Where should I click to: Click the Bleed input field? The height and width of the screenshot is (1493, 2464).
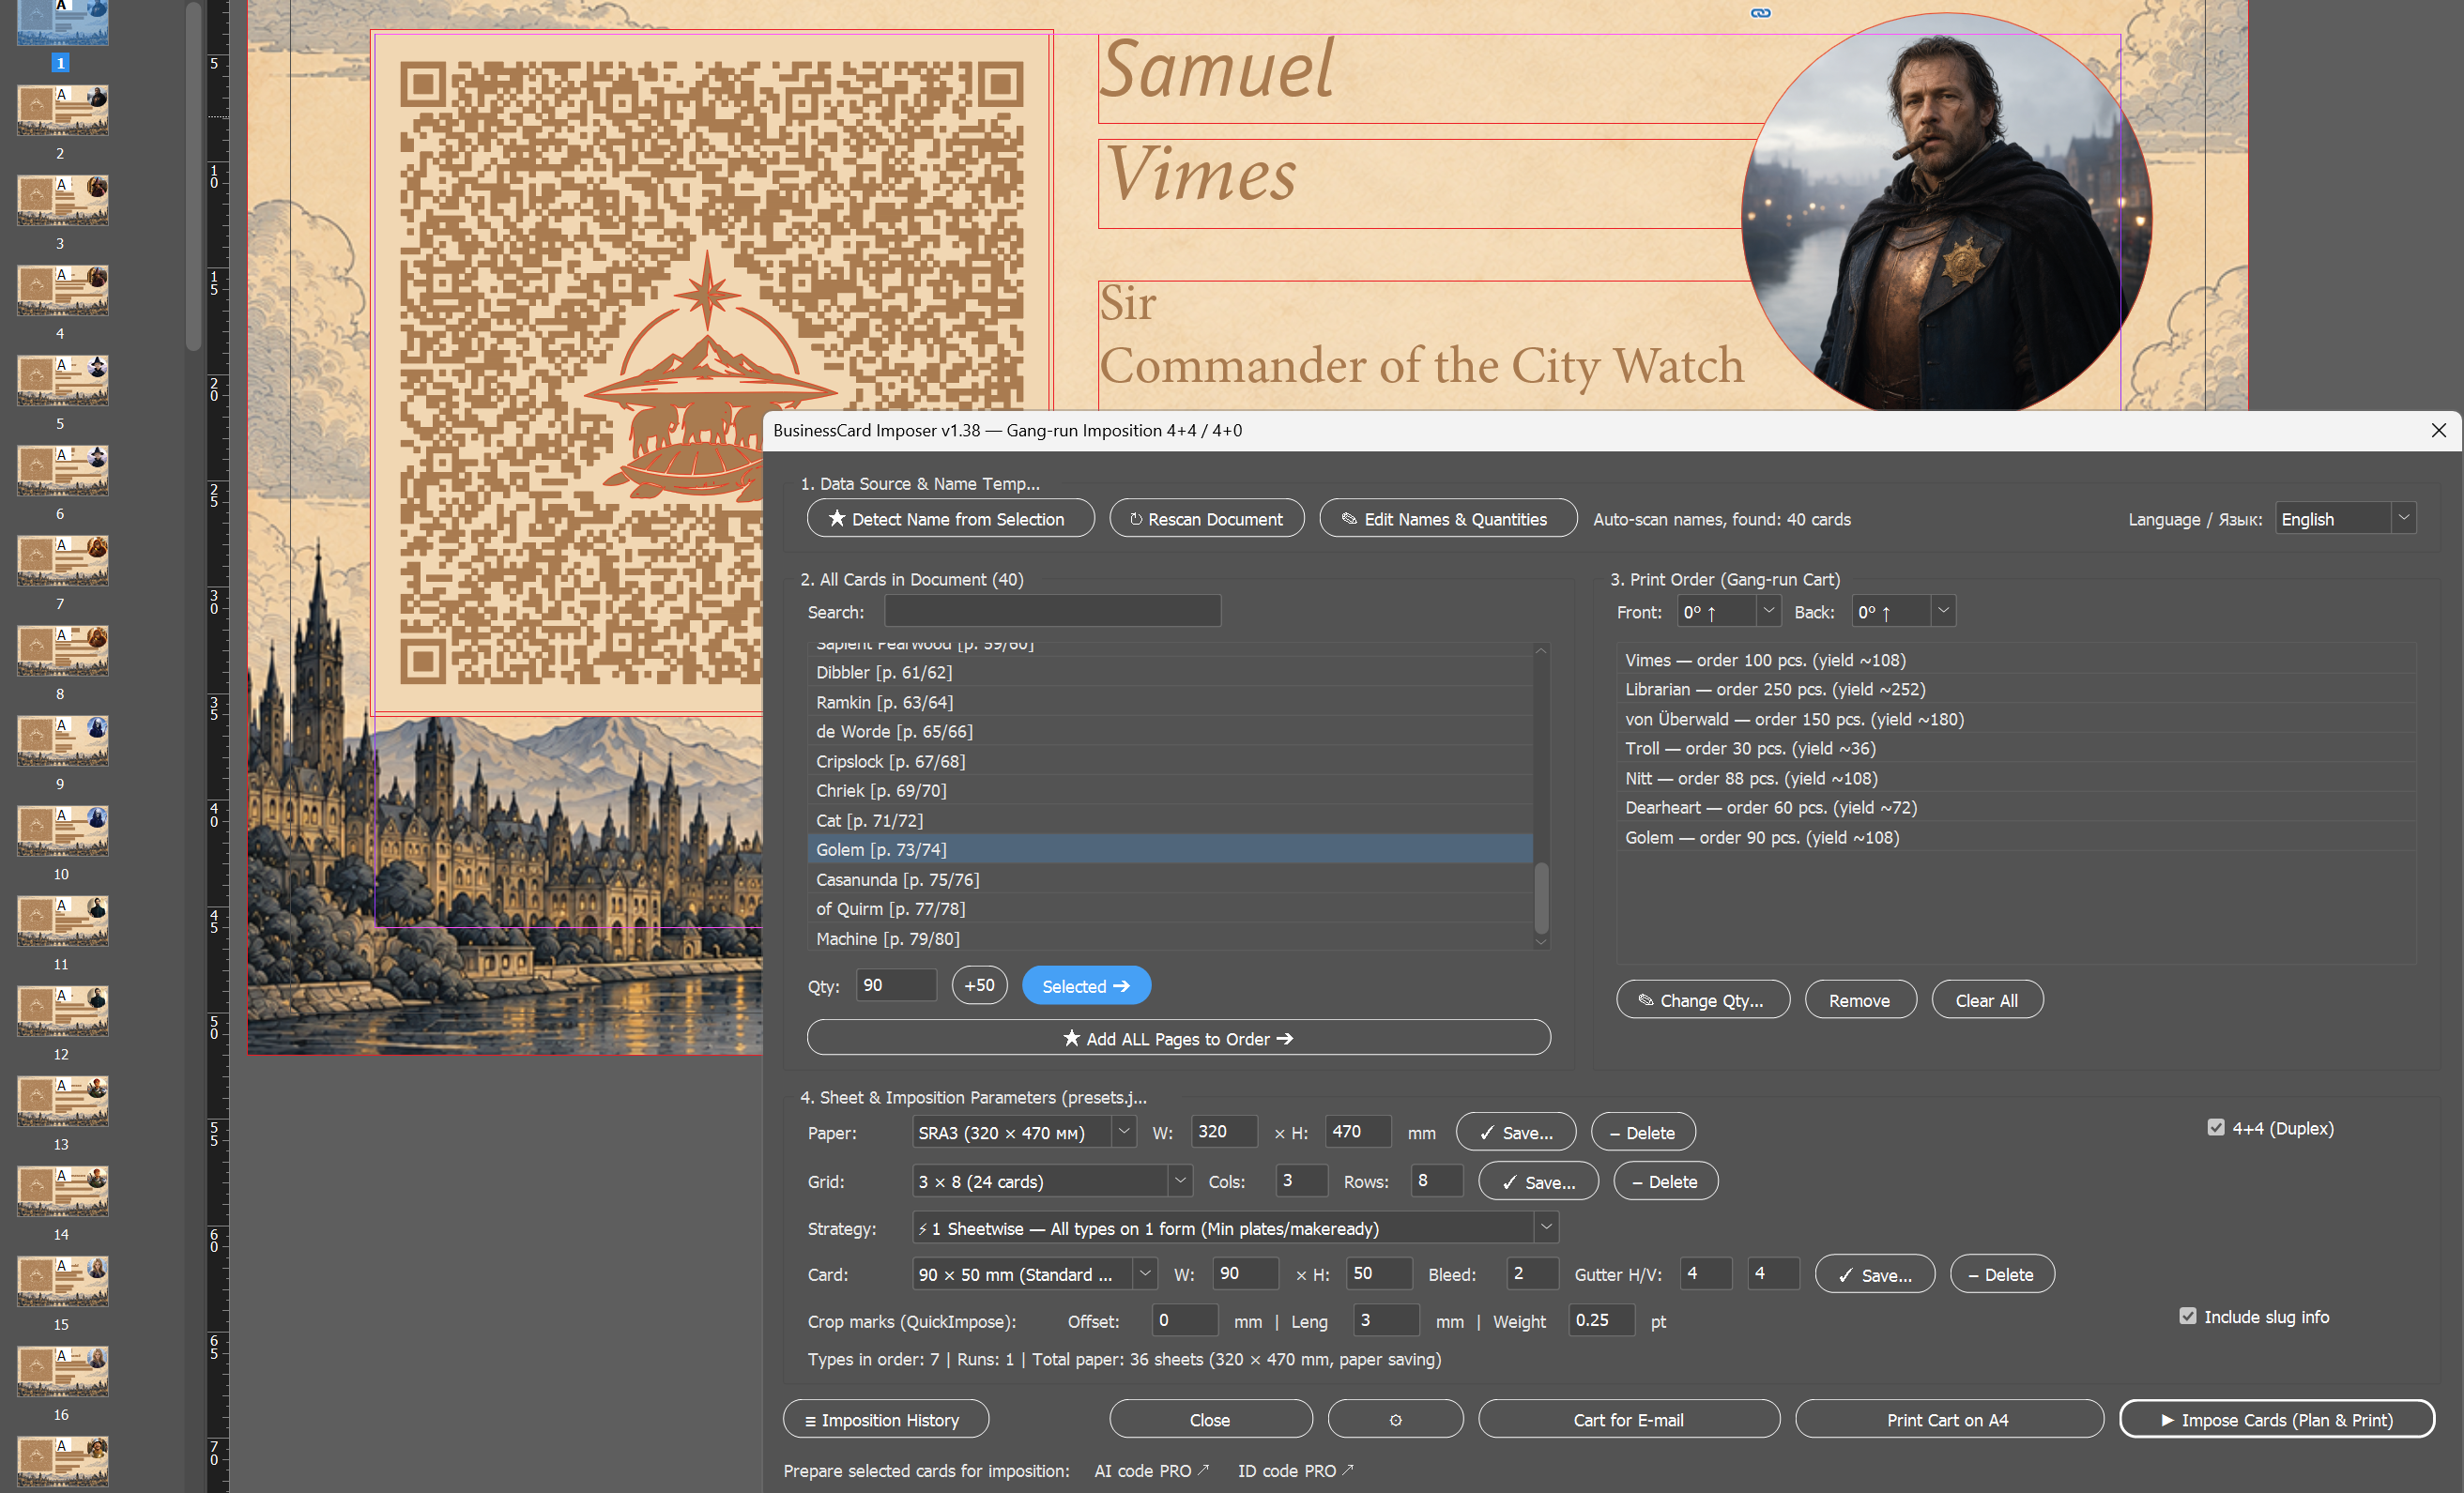[x=1531, y=1273]
